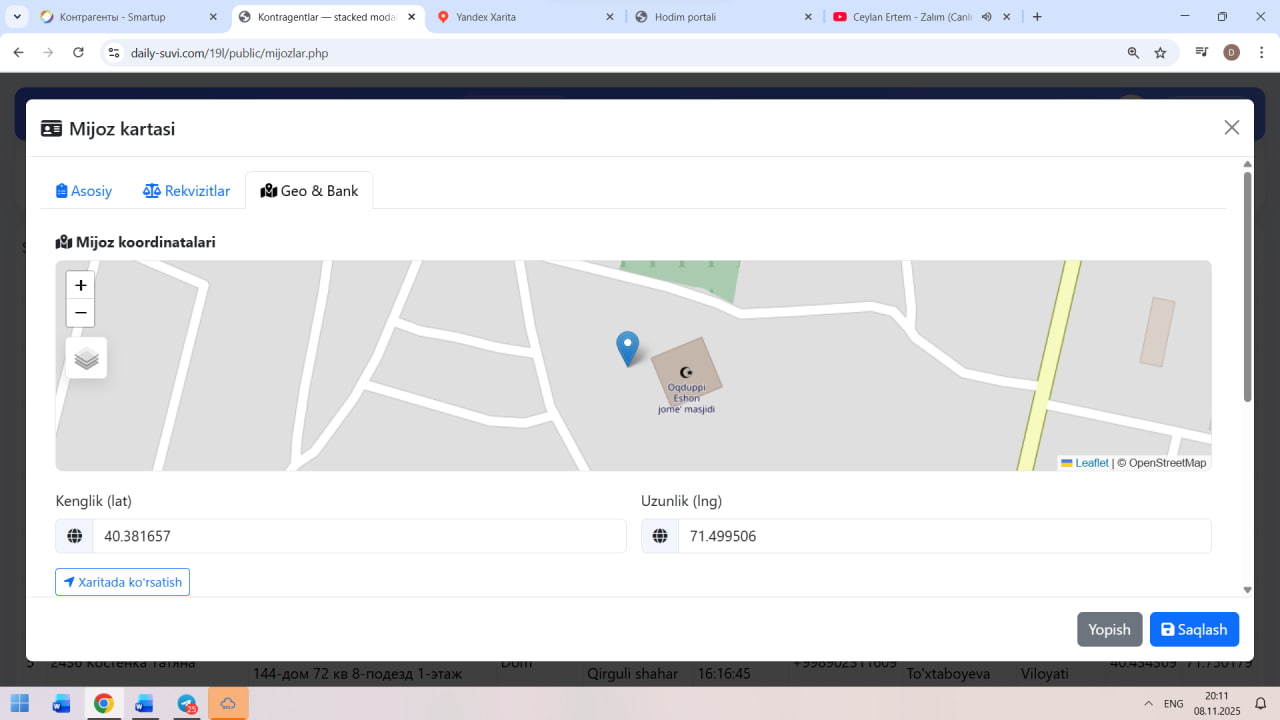This screenshot has height=720, width=1280.
Task: Reload the mijozlar.php page
Action: click(78, 53)
